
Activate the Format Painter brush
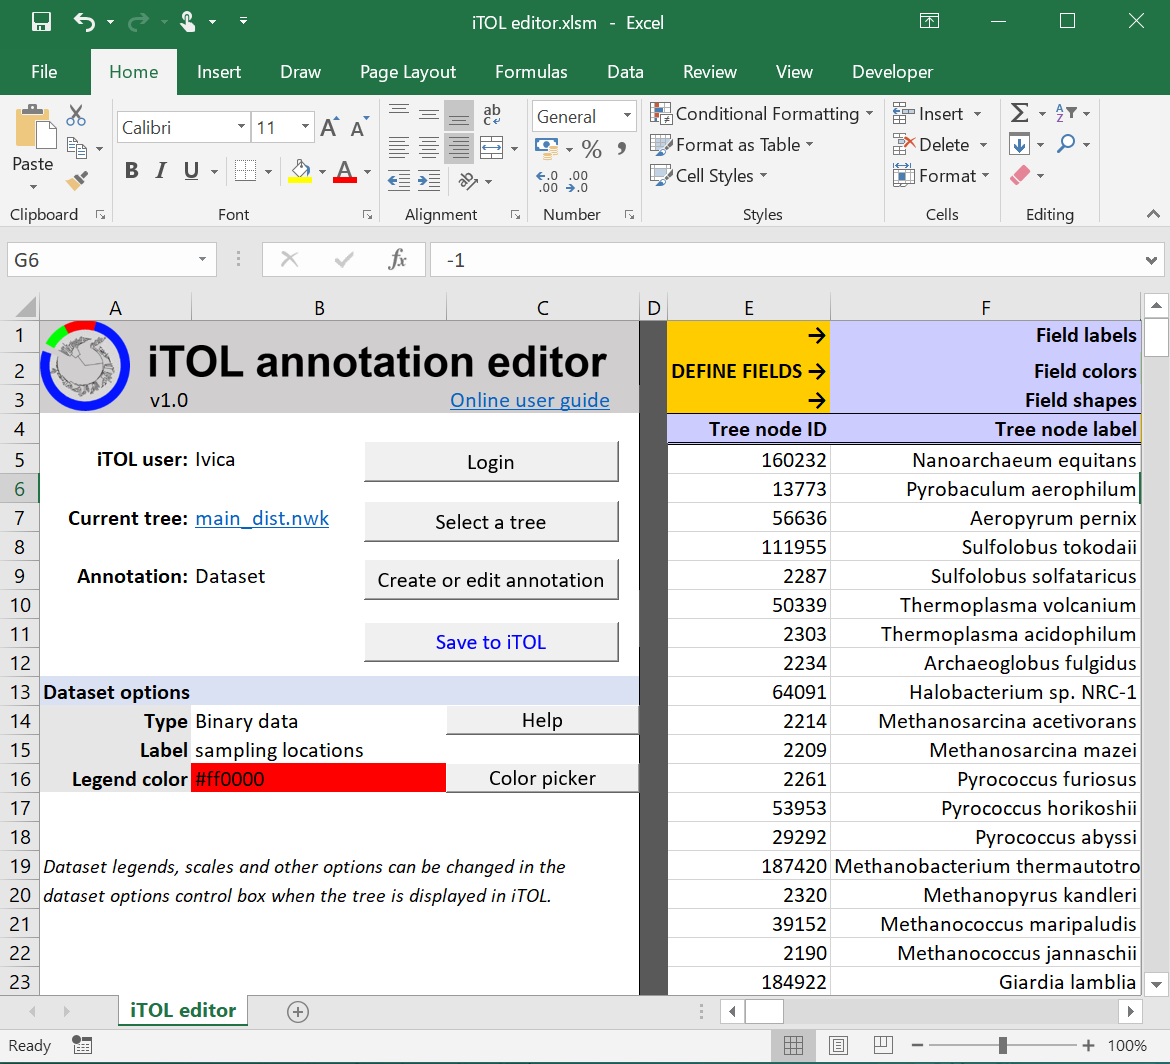pyautogui.click(x=76, y=181)
